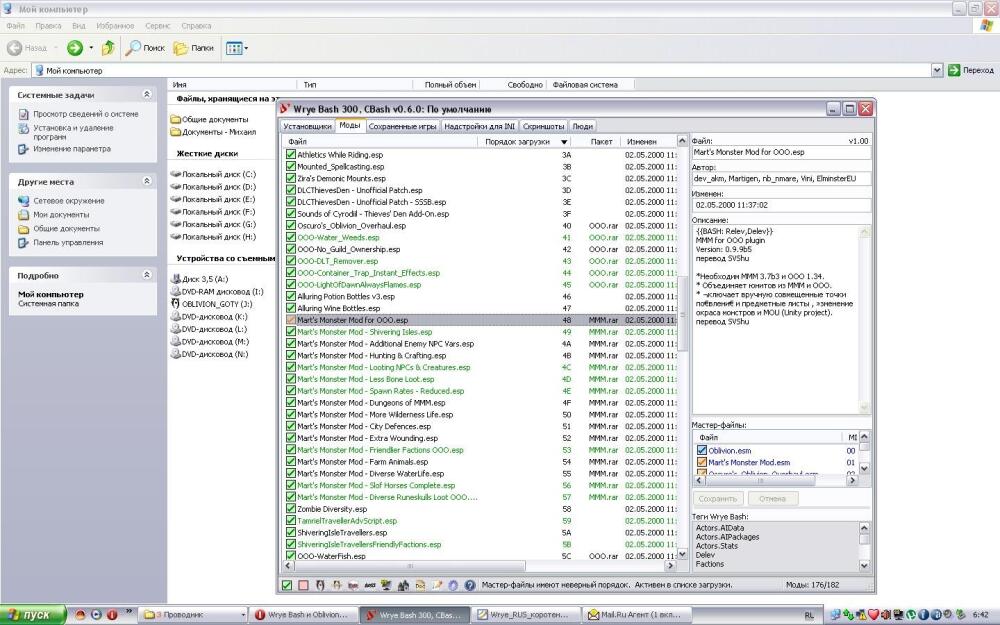Collapse the Системные задачи panel
This screenshot has height=625, width=1000.
(x=147, y=94)
